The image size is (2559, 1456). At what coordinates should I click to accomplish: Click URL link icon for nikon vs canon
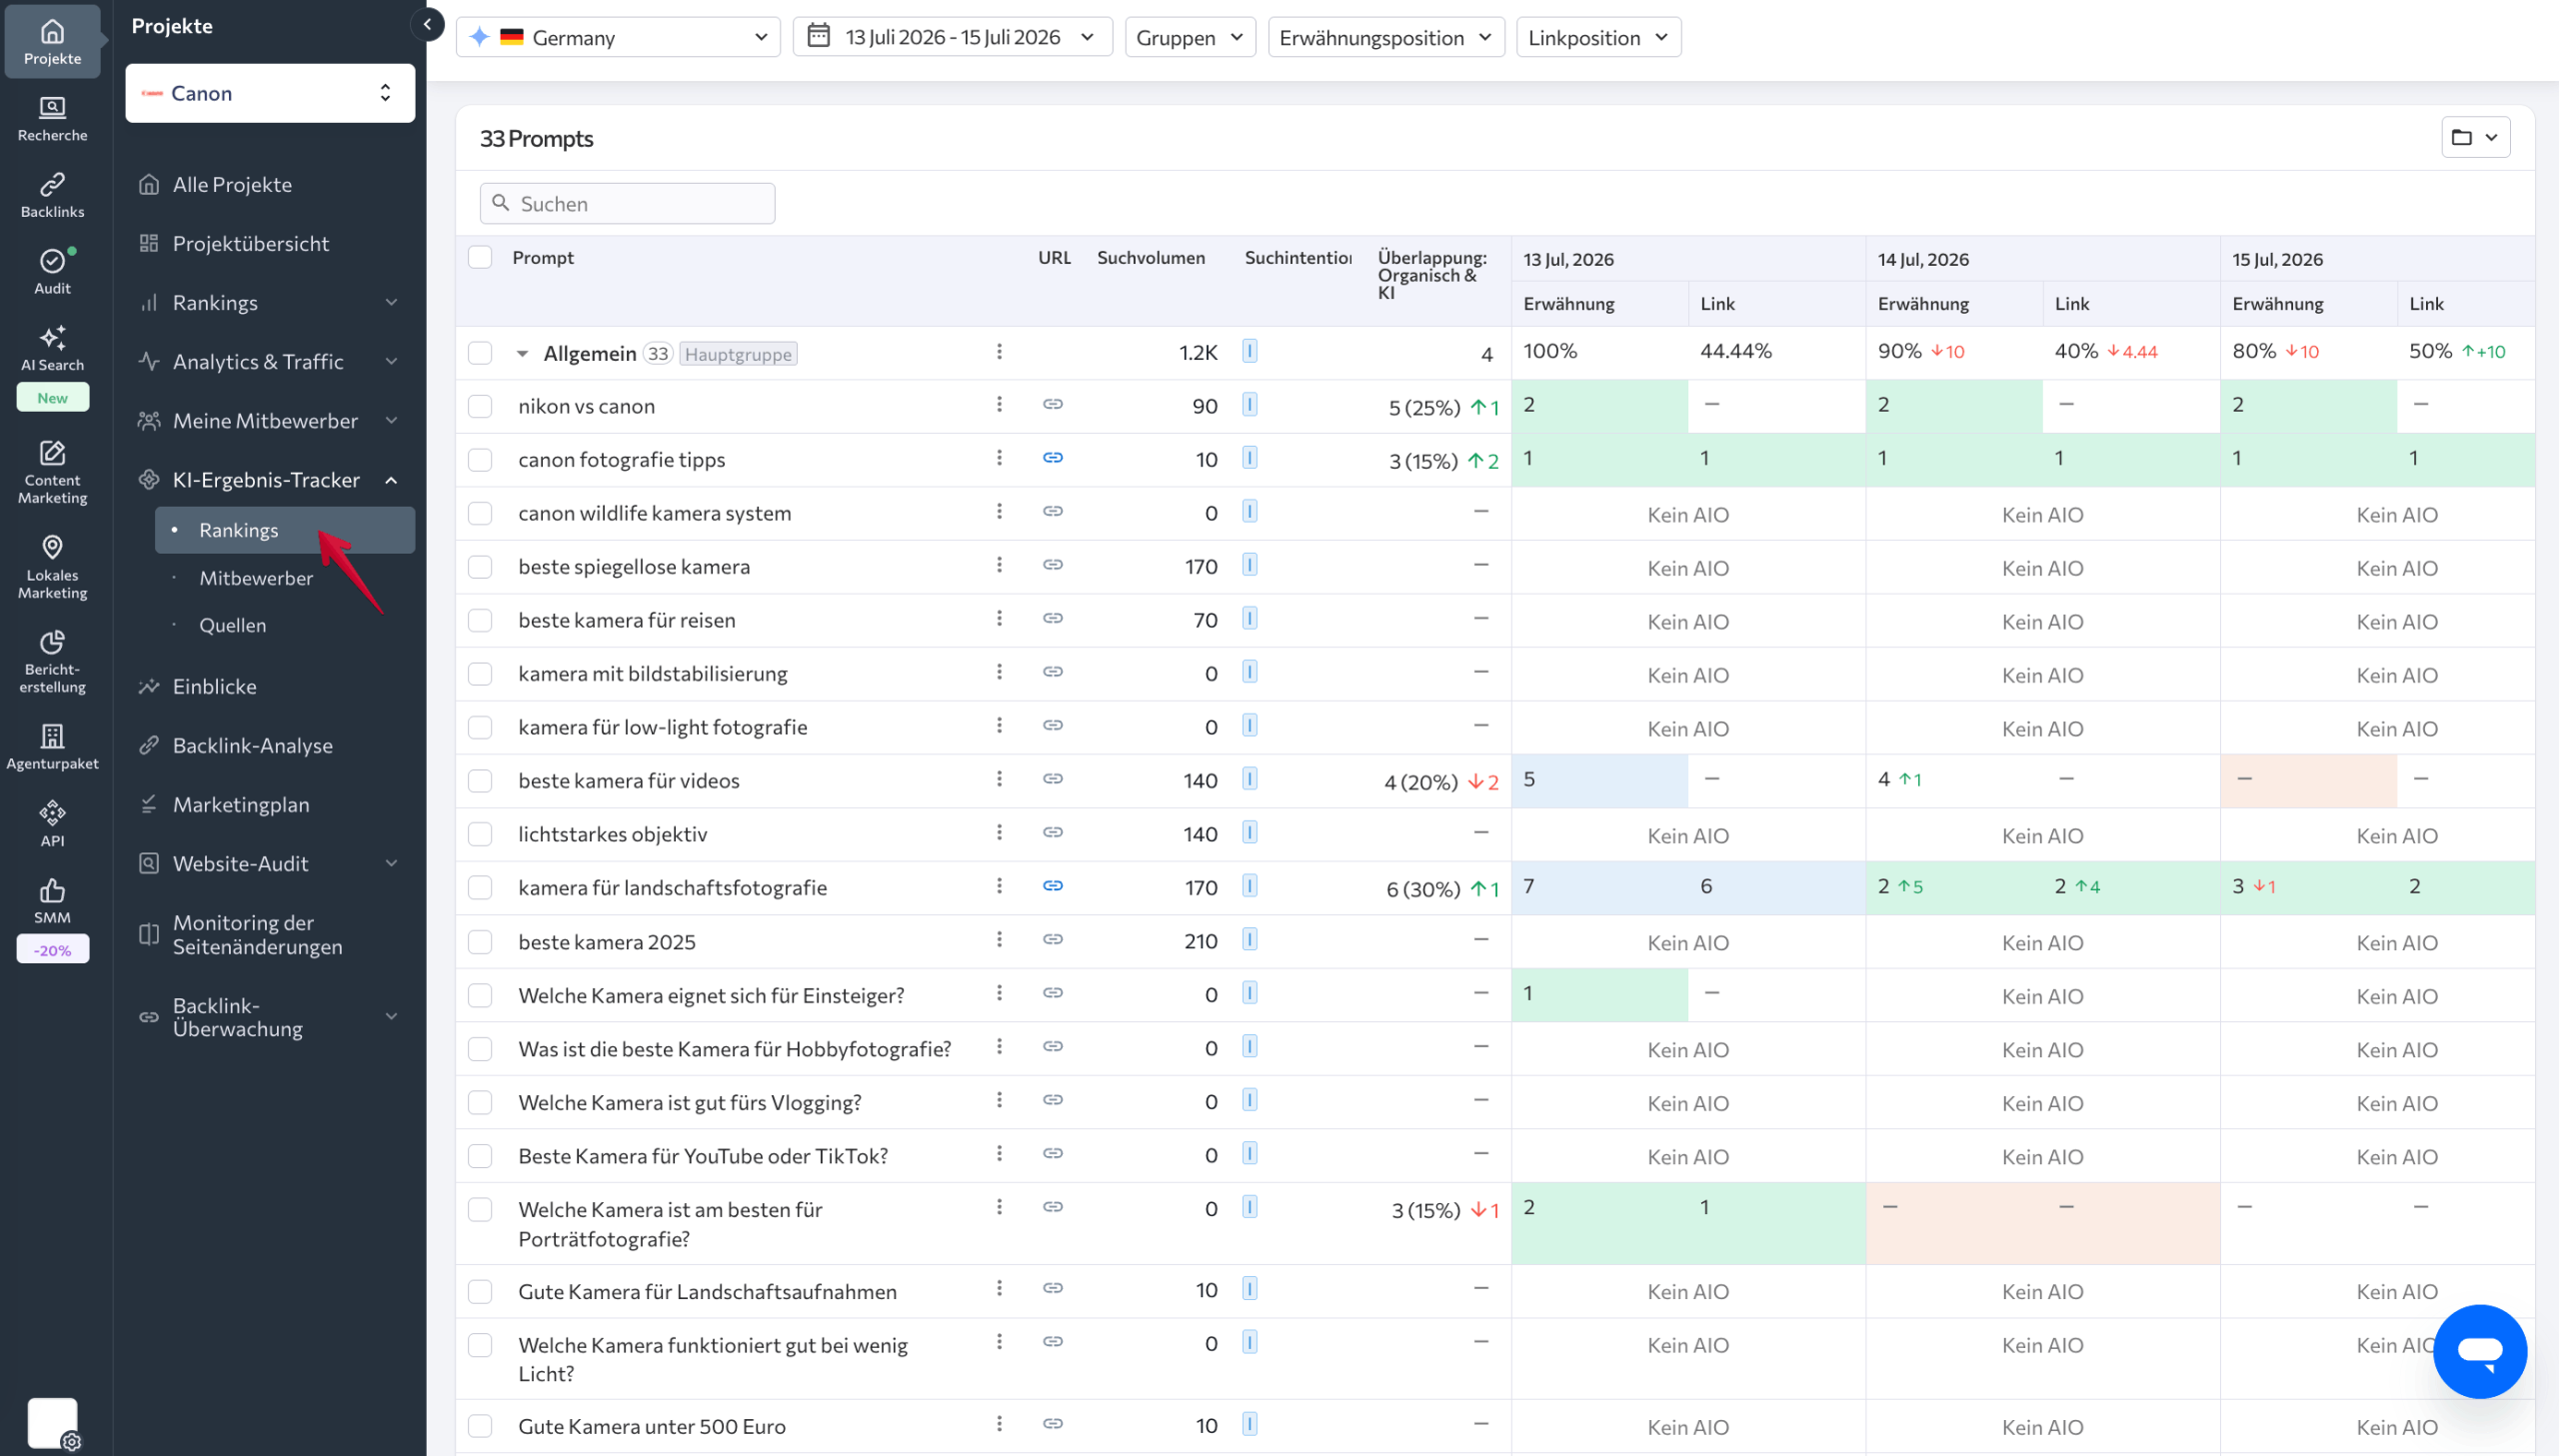pyautogui.click(x=1052, y=404)
